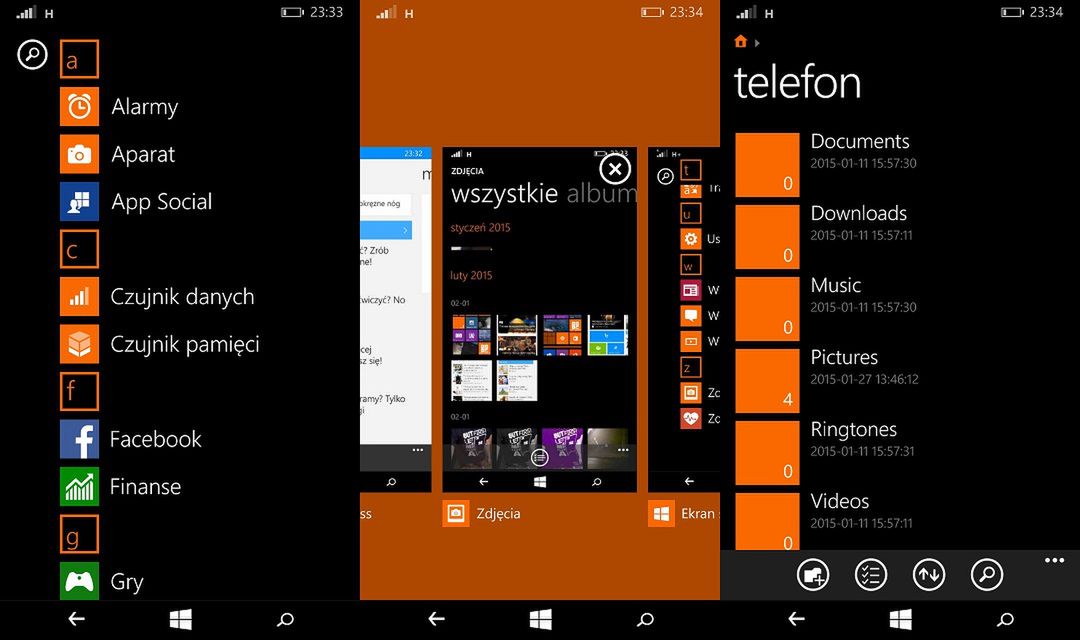Tap the search circle atop the app list
Image resolution: width=1080 pixels, height=640 pixels.
point(31,55)
